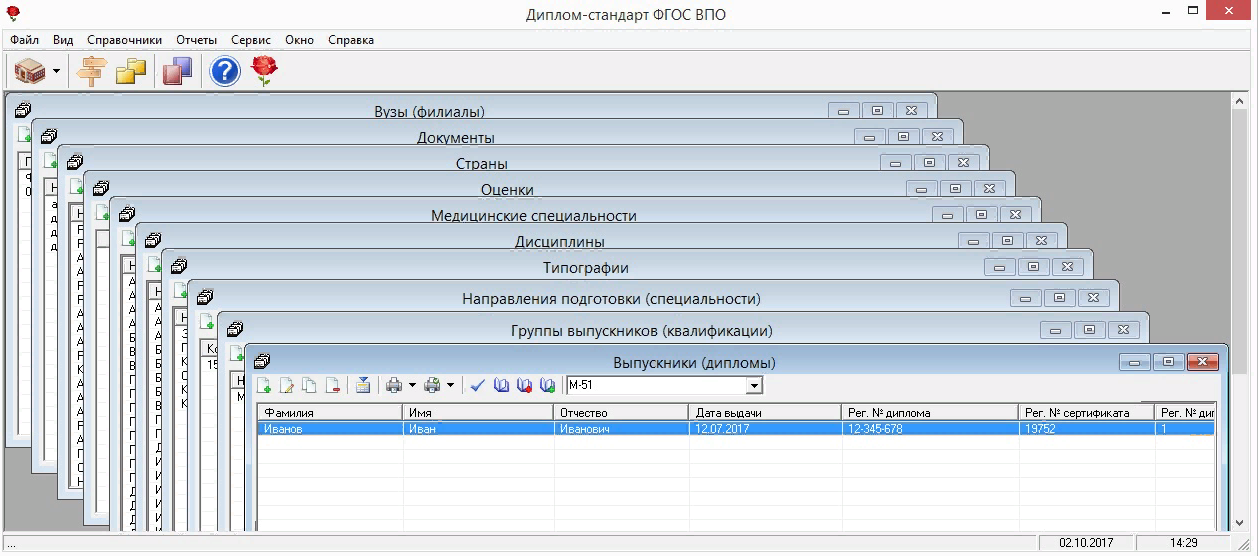Open the Справочники menu
1258x556 pixels.
coord(124,40)
